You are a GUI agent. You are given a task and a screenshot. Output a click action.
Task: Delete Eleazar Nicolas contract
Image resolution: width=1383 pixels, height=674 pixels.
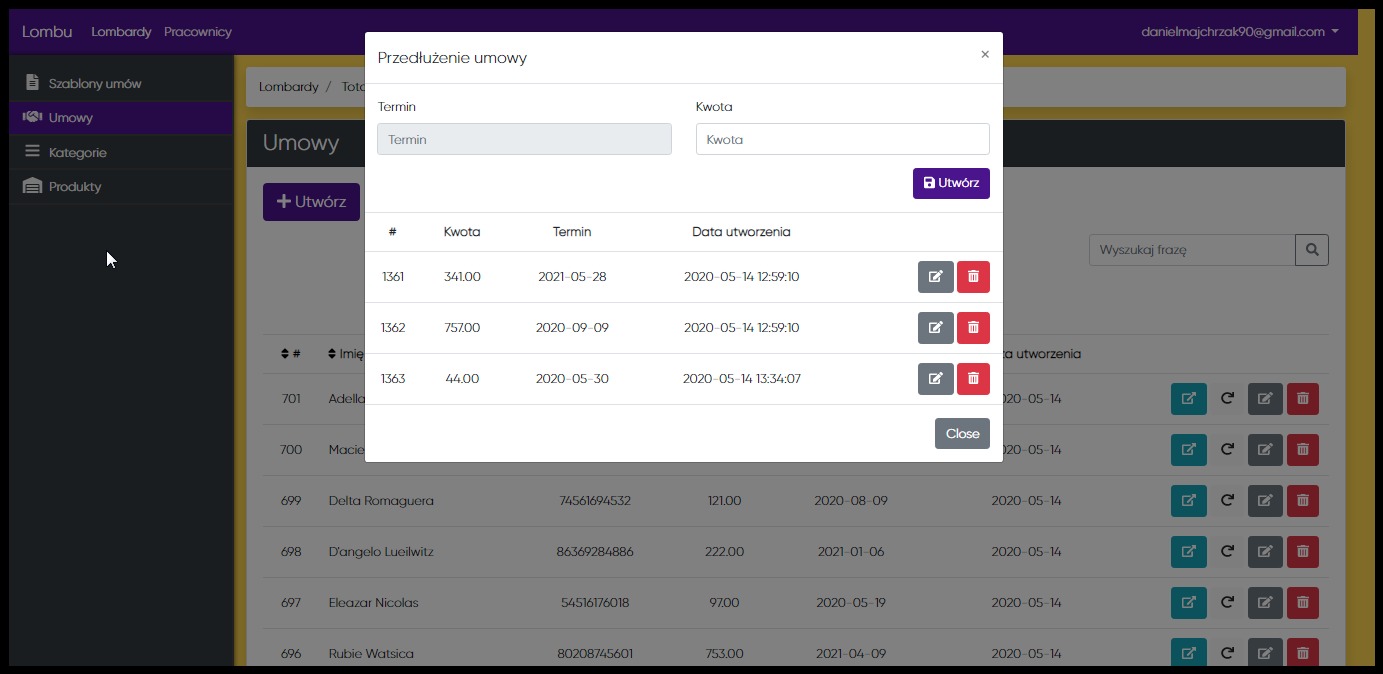point(1302,603)
